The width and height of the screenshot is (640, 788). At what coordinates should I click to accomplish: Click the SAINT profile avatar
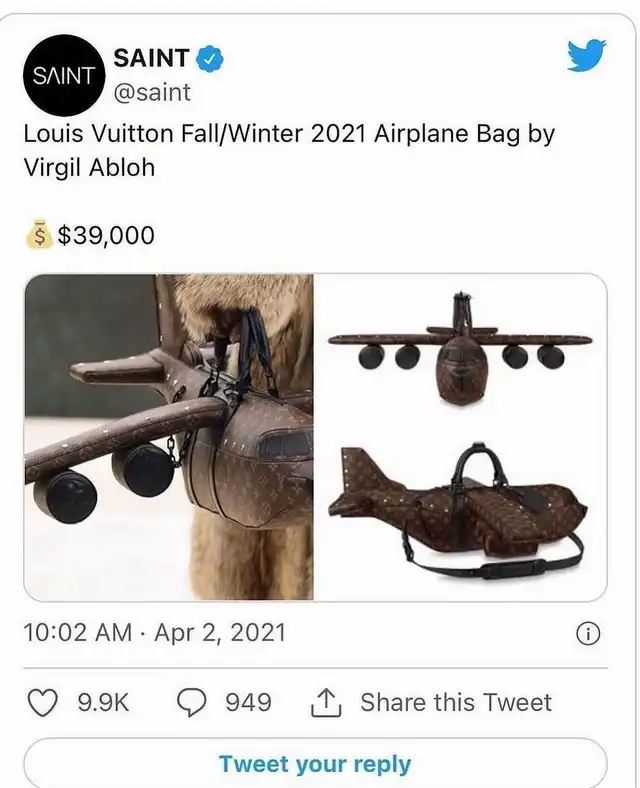pos(63,74)
